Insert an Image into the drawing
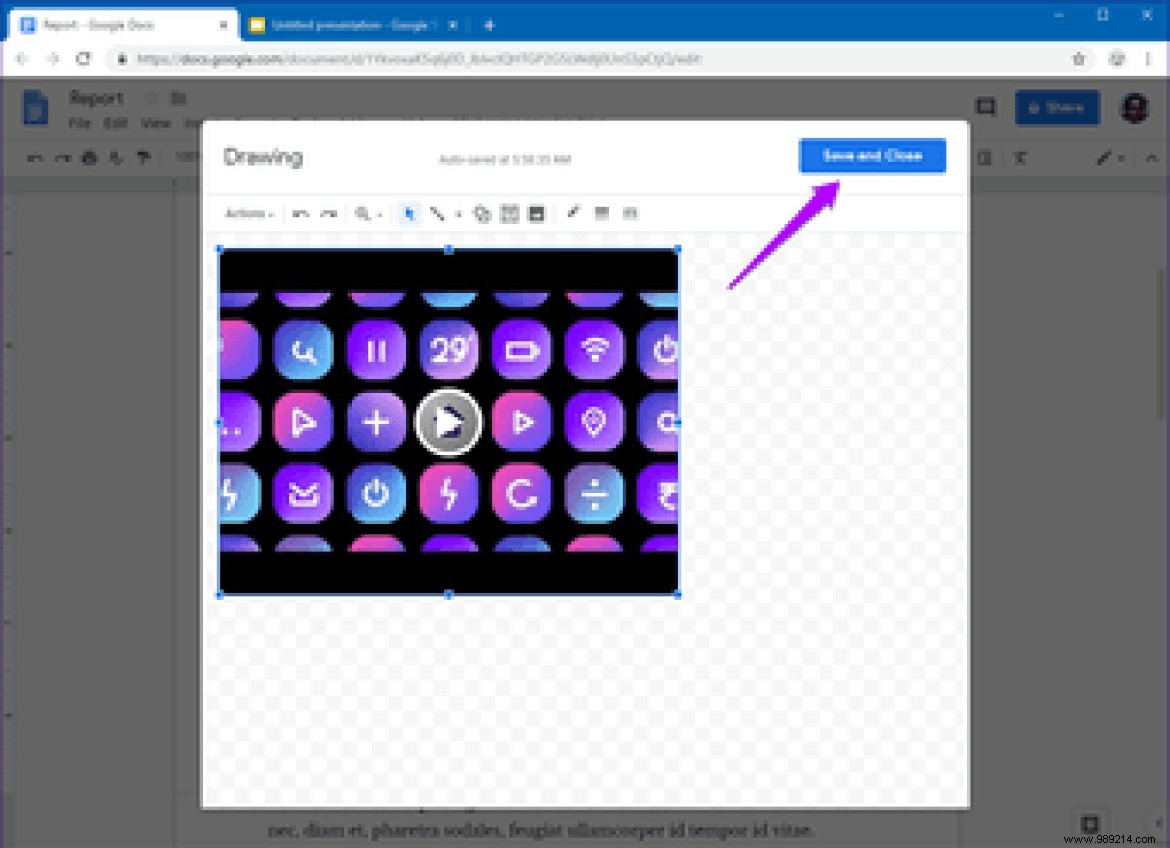The width and height of the screenshot is (1170, 848). (x=536, y=213)
